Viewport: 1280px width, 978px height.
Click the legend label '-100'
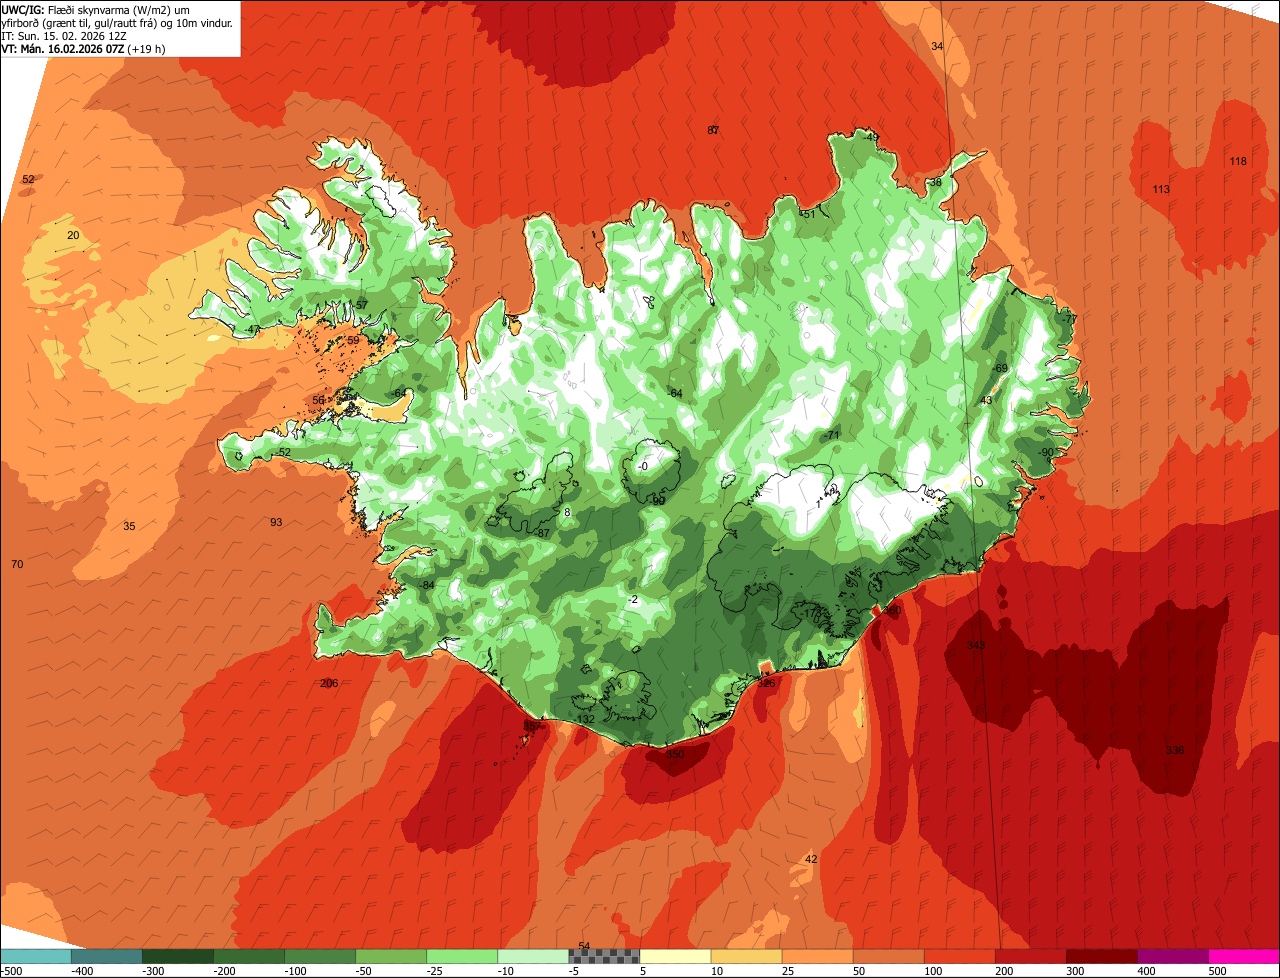tap(295, 971)
